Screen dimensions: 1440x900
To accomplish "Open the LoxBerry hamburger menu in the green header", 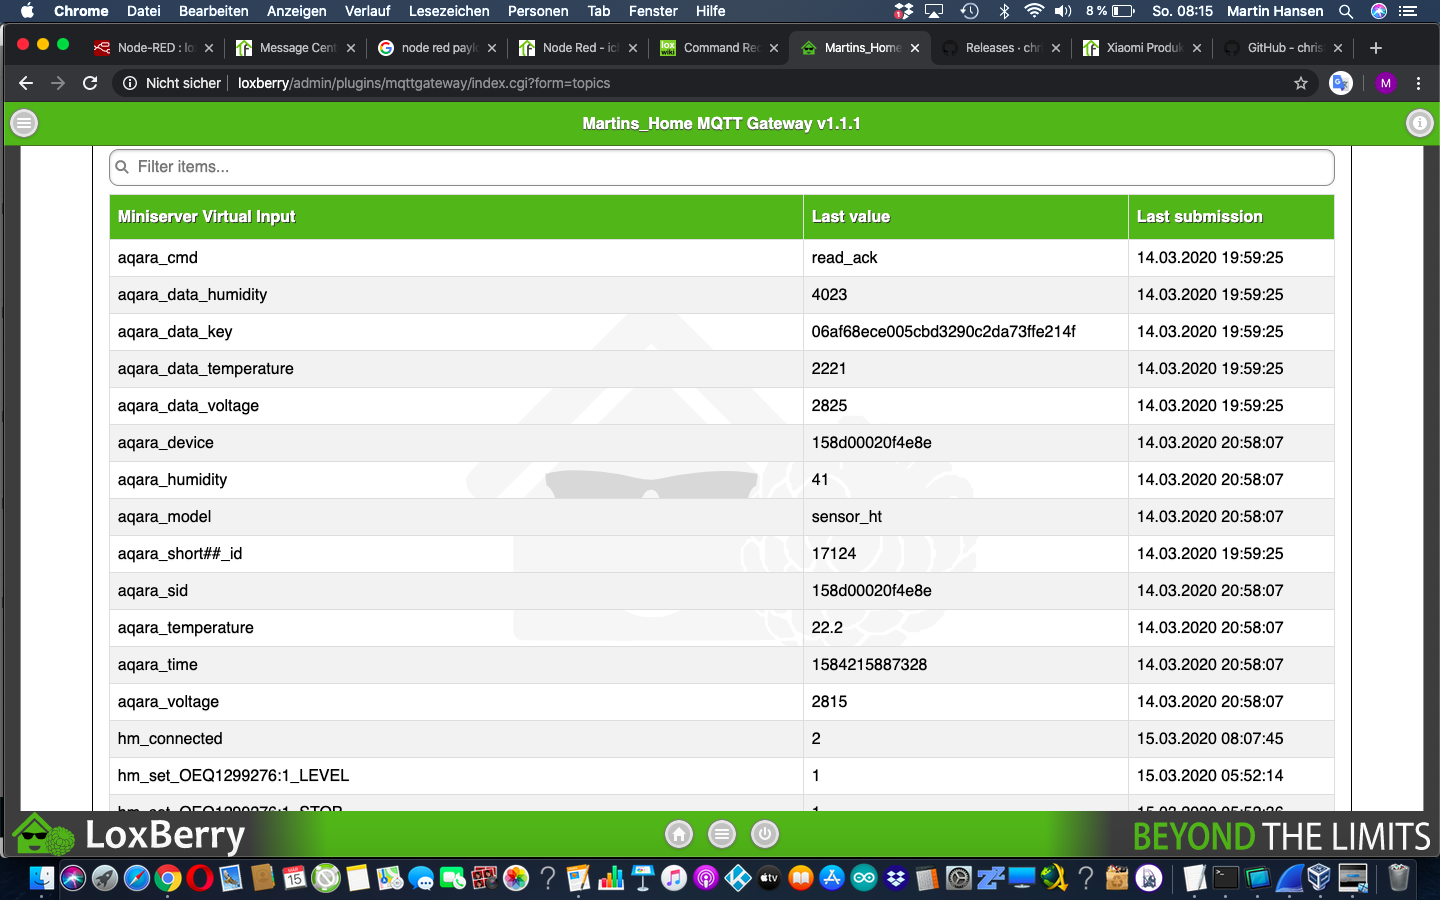I will 24,123.
